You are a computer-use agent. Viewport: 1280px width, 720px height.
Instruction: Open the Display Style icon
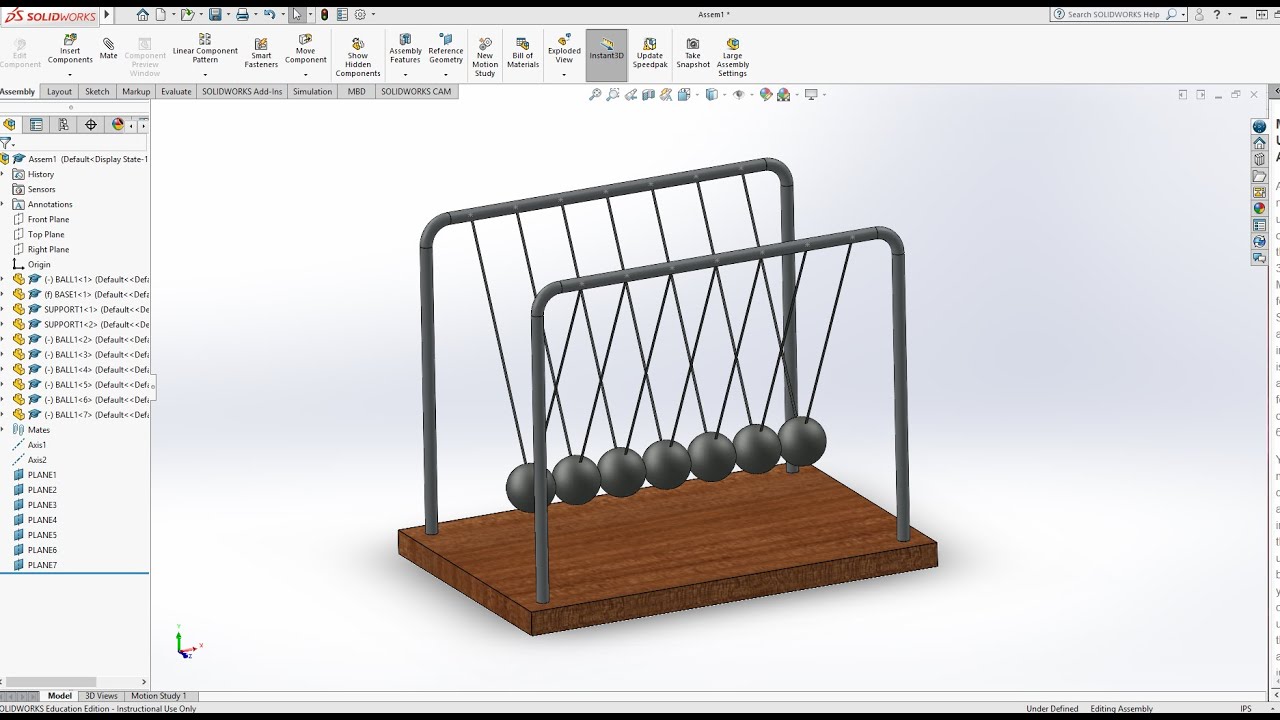click(x=711, y=95)
